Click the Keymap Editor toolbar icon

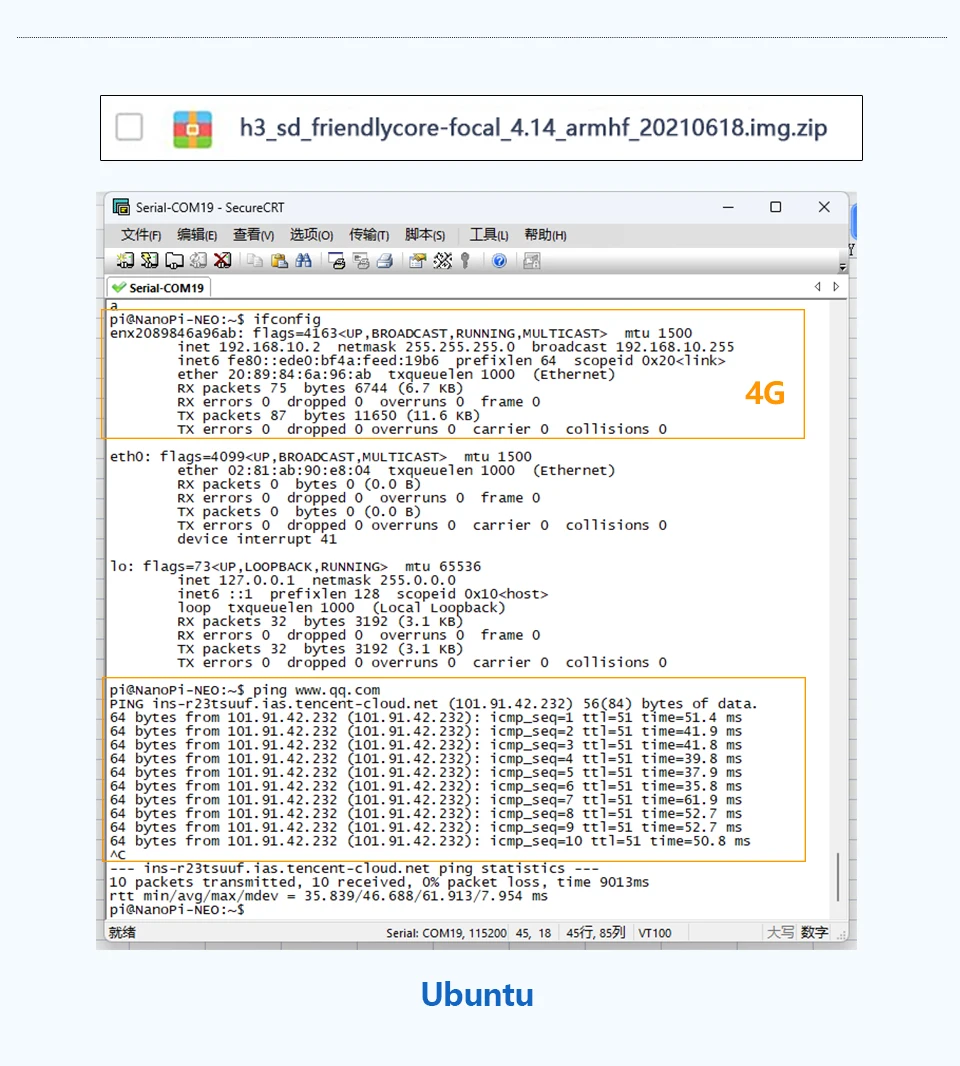coord(442,260)
